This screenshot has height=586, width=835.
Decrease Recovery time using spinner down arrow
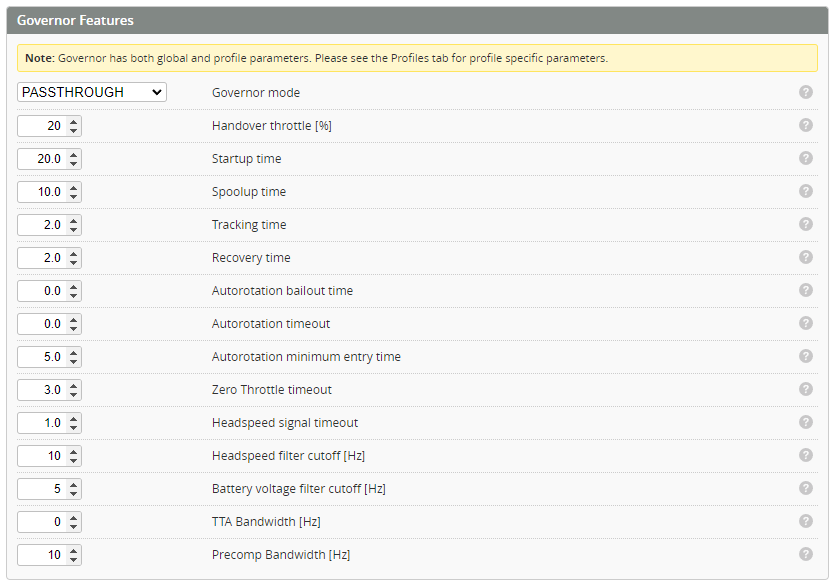74,262
